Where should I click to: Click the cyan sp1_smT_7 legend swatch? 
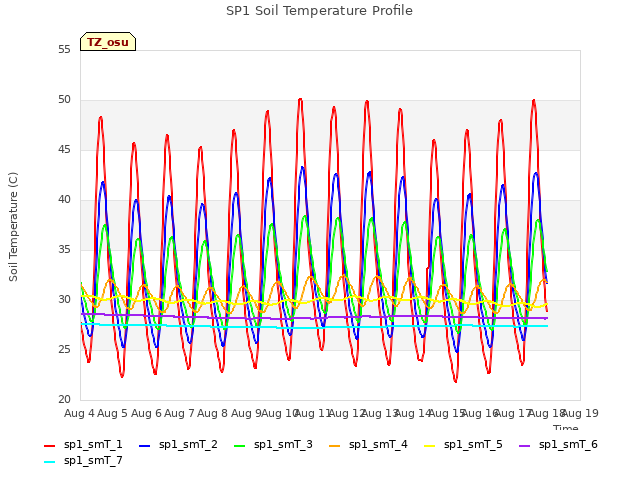(49, 462)
